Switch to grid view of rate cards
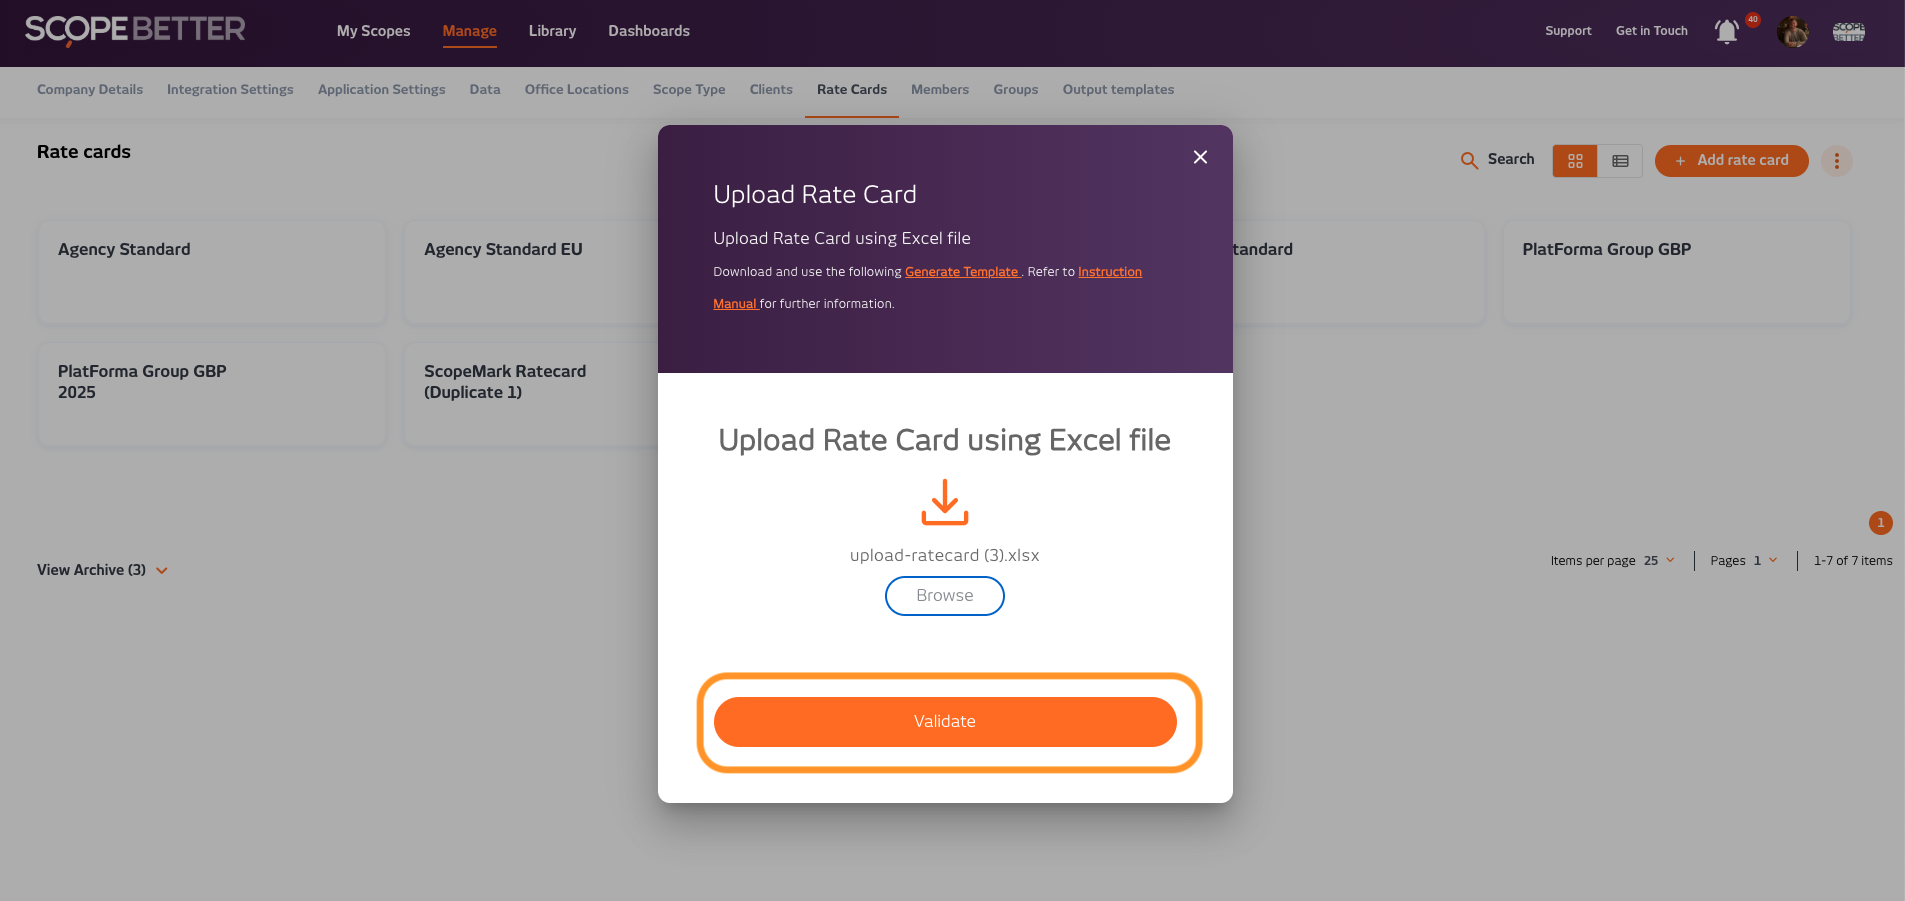Screen dimensions: 1905x901 coord(1575,161)
